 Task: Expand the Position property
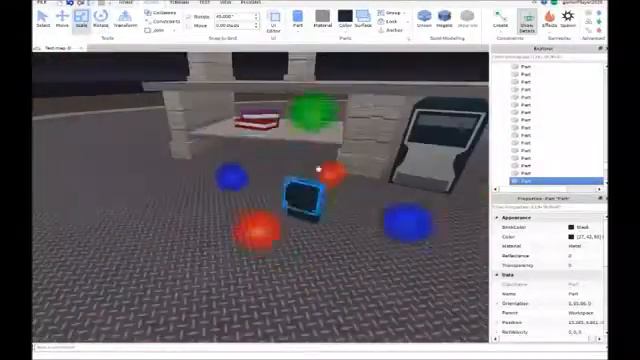tap(497, 322)
